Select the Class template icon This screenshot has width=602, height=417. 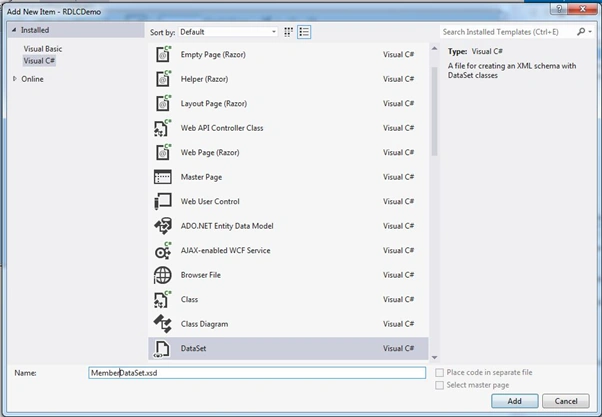point(163,300)
